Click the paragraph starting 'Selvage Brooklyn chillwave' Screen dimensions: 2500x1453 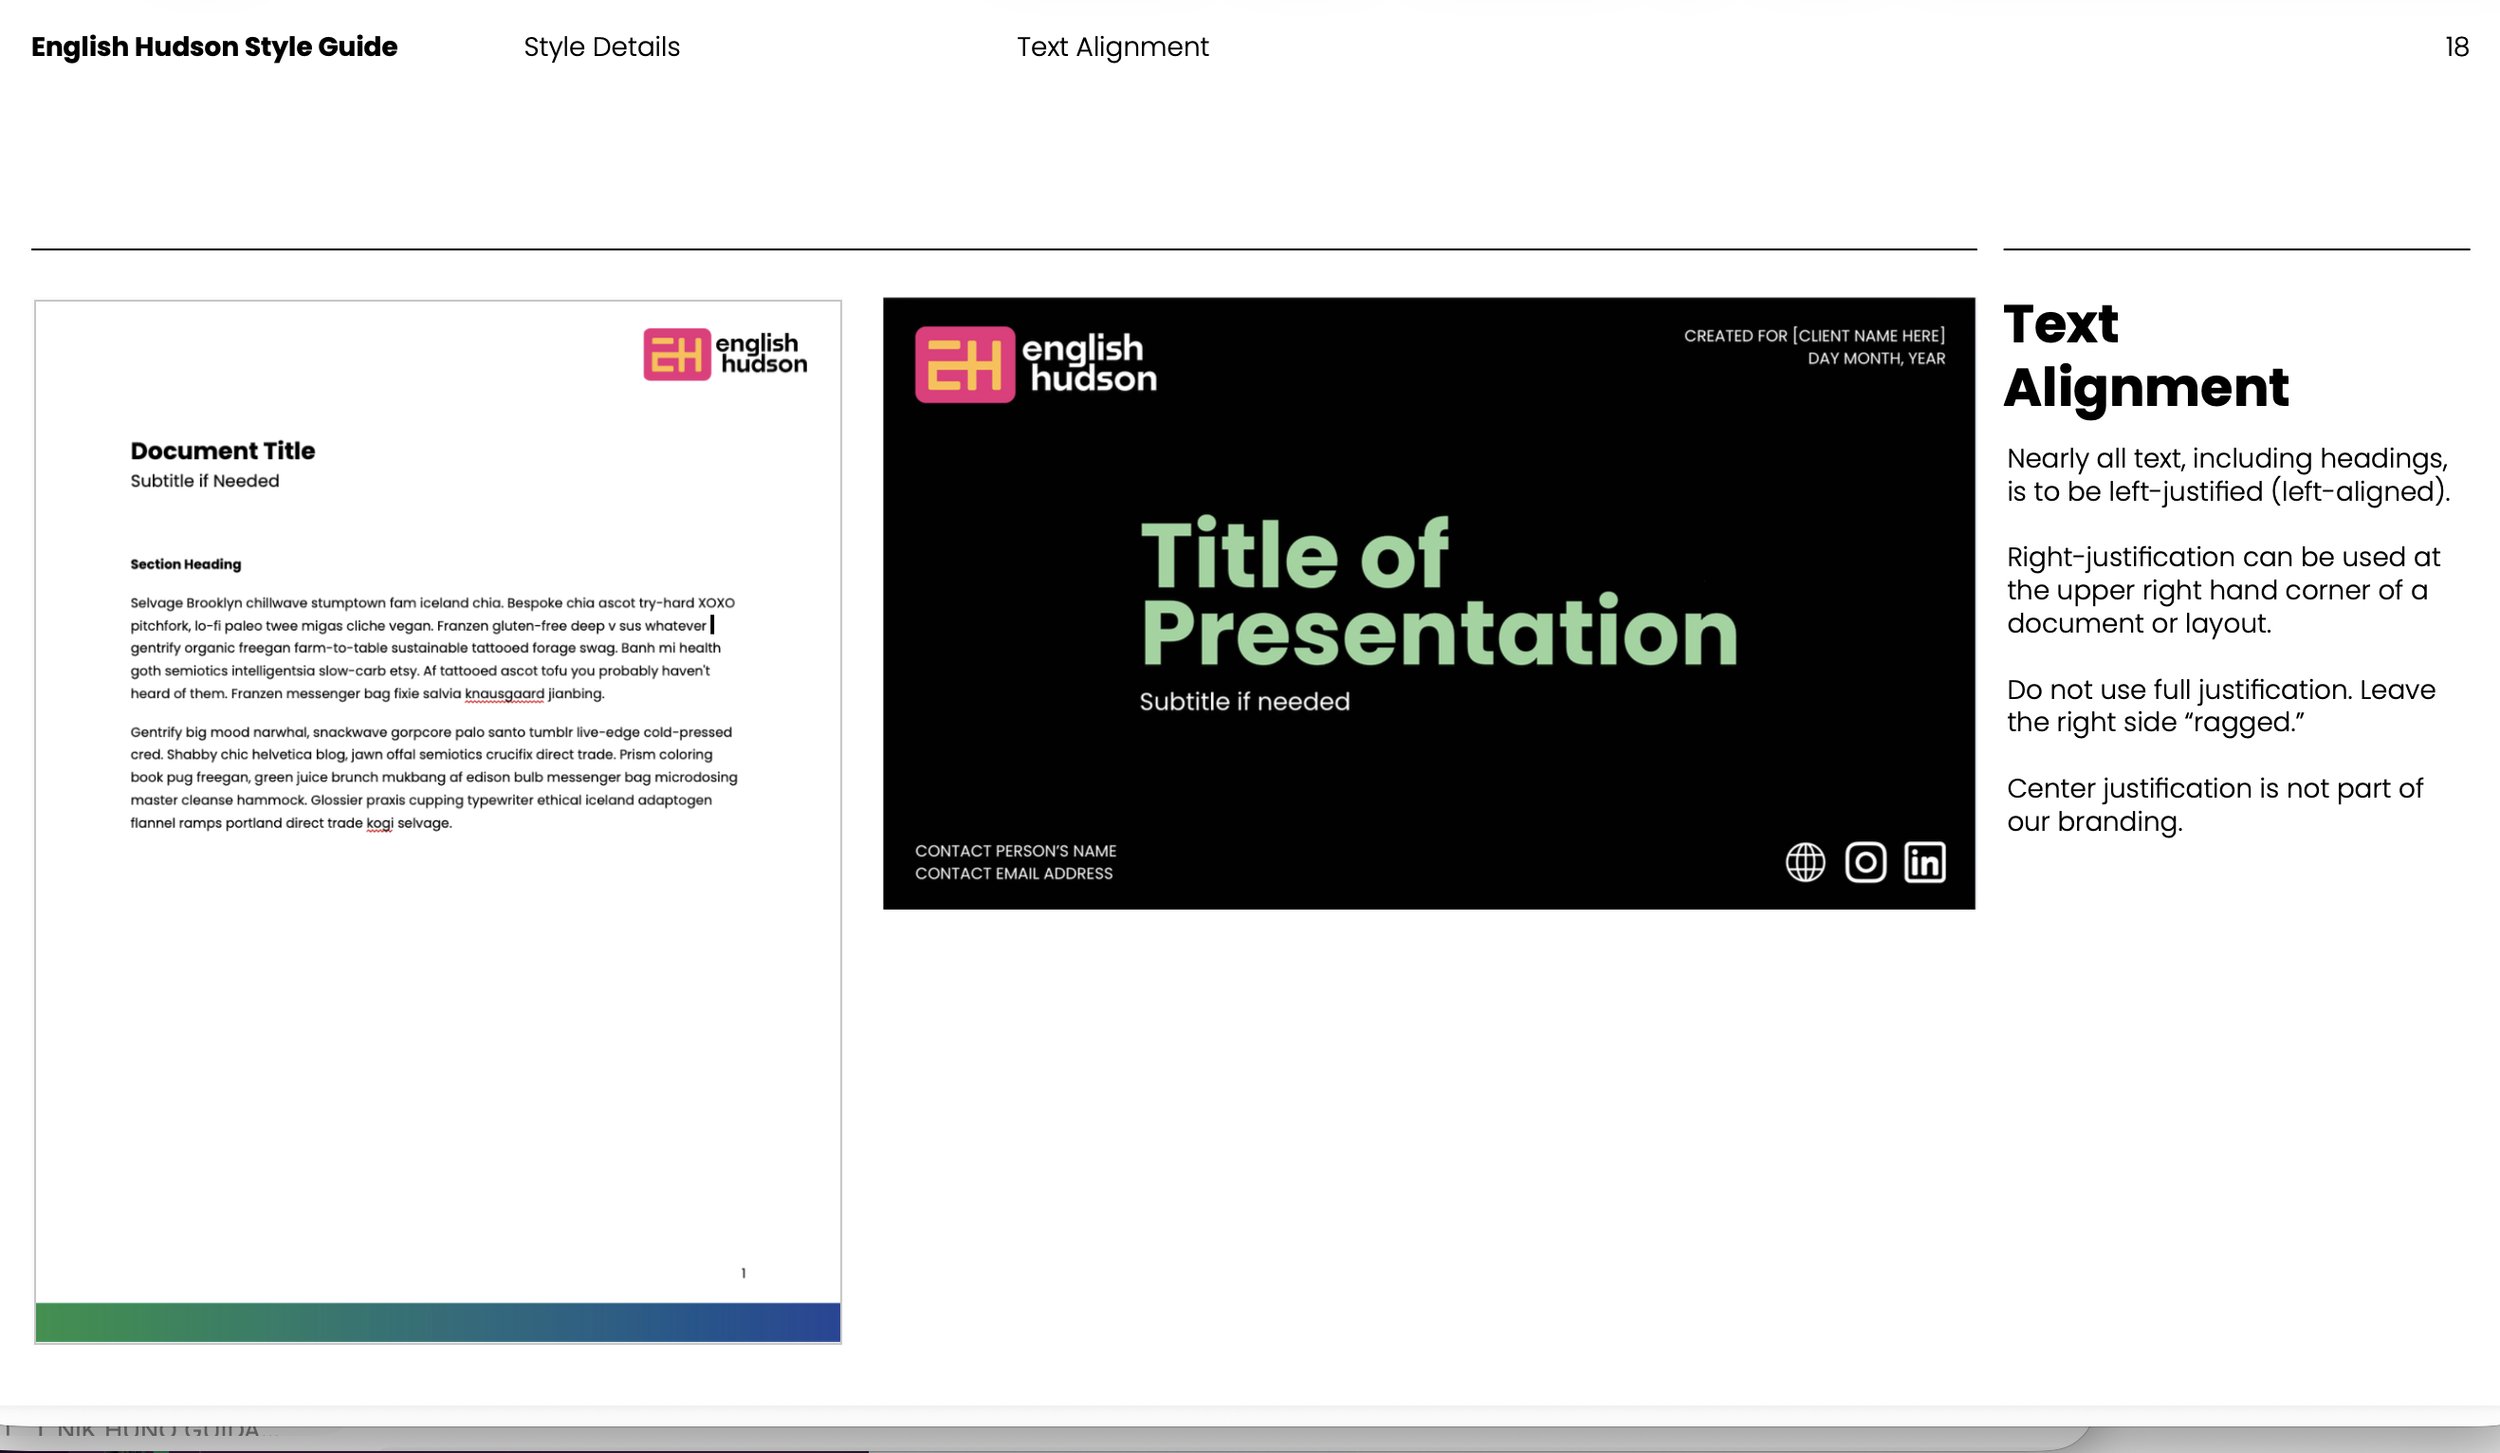[x=433, y=648]
